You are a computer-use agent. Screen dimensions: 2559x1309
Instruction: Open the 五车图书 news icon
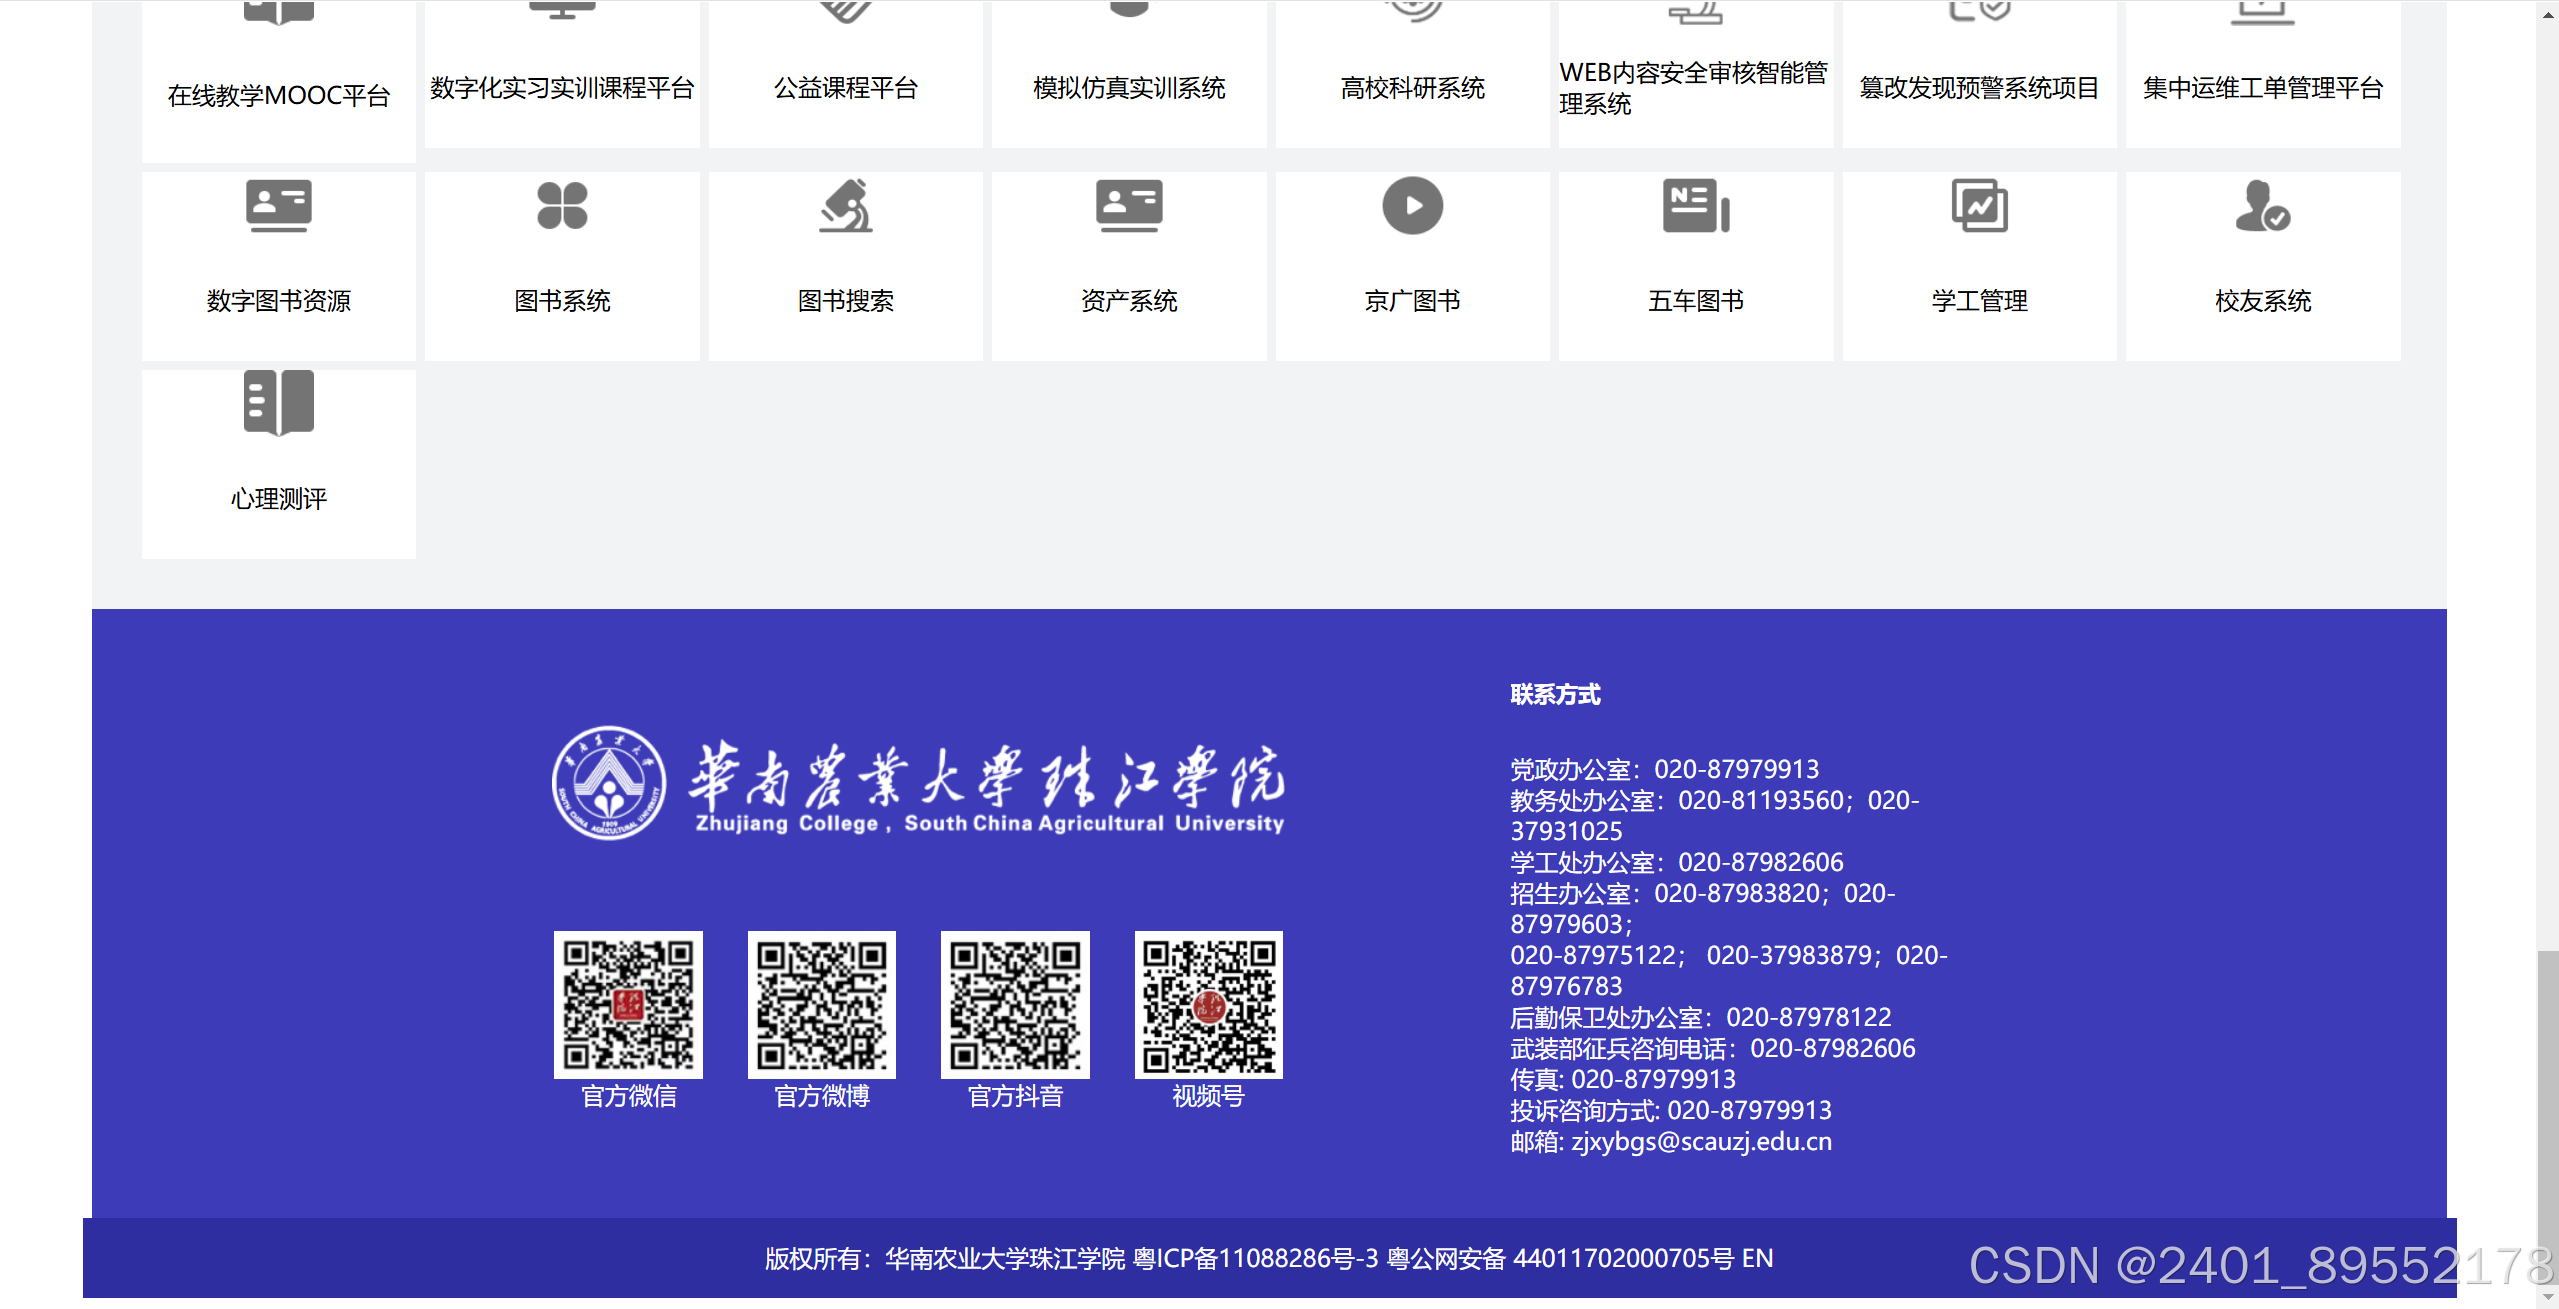click(1696, 206)
